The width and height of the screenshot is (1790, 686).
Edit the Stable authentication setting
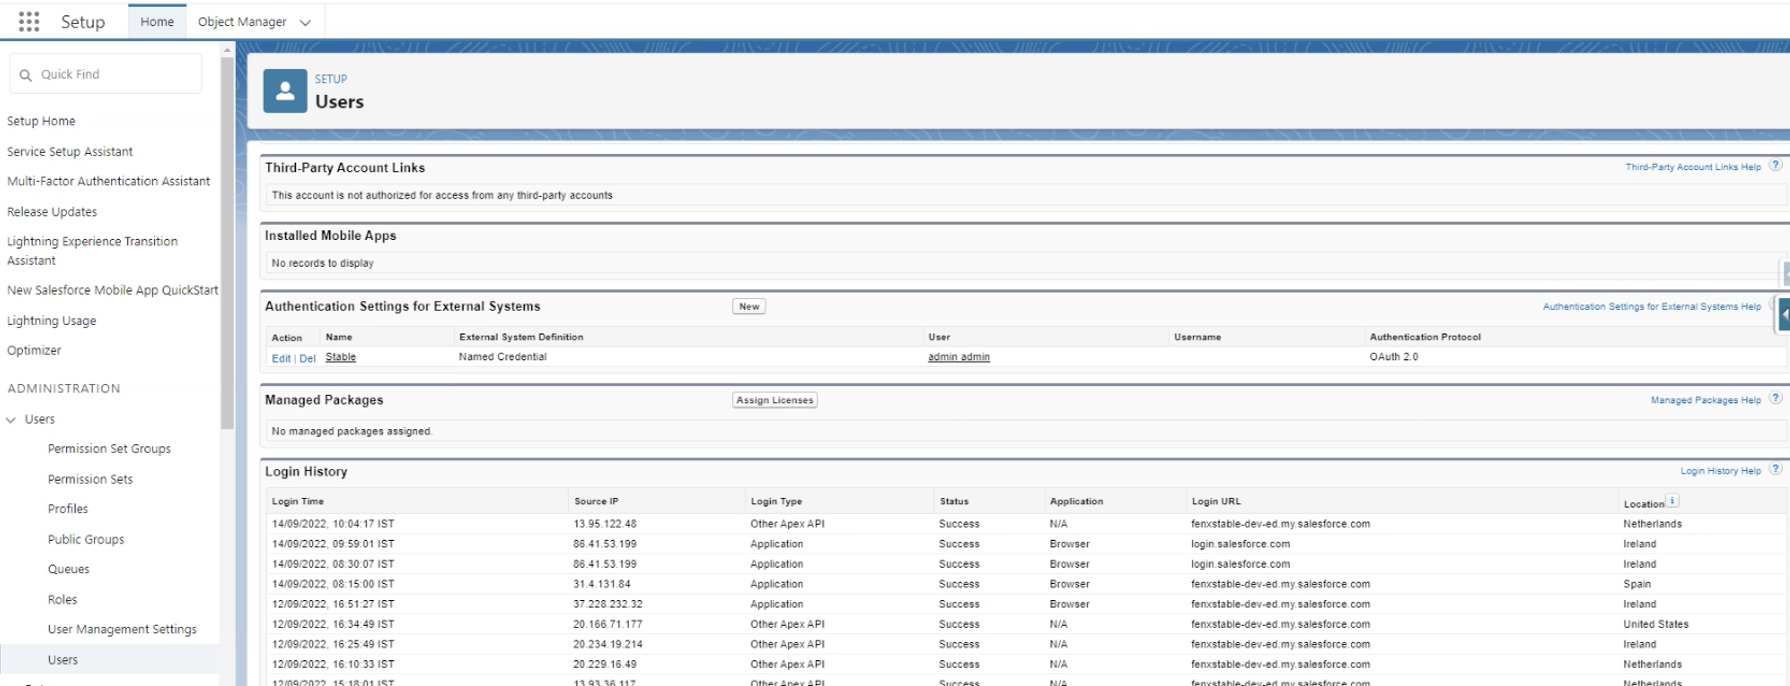281,358
